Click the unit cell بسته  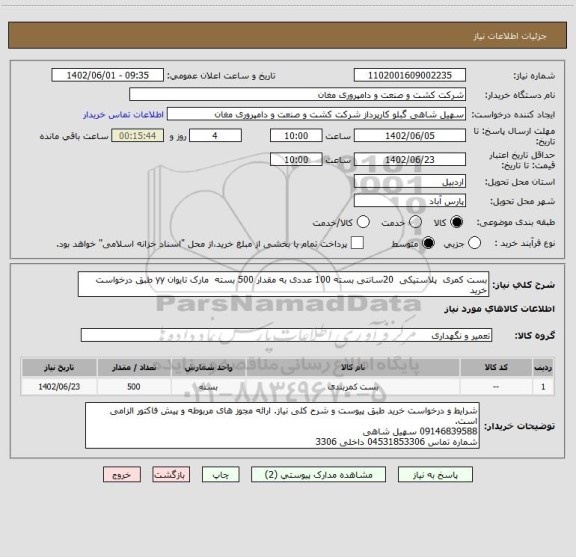[x=208, y=387]
